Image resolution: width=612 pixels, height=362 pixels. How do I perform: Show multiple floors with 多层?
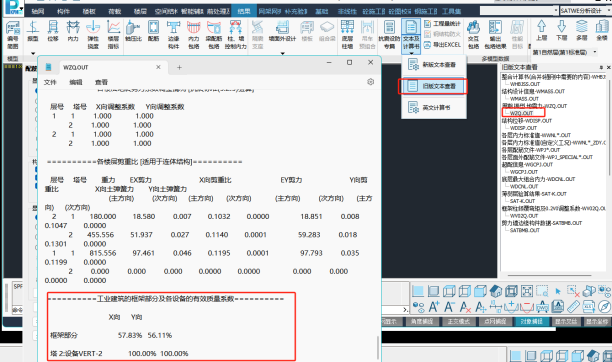point(582,31)
